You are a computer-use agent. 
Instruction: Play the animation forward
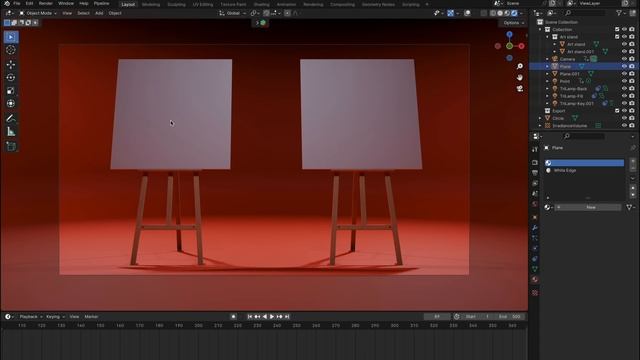coord(272,317)
